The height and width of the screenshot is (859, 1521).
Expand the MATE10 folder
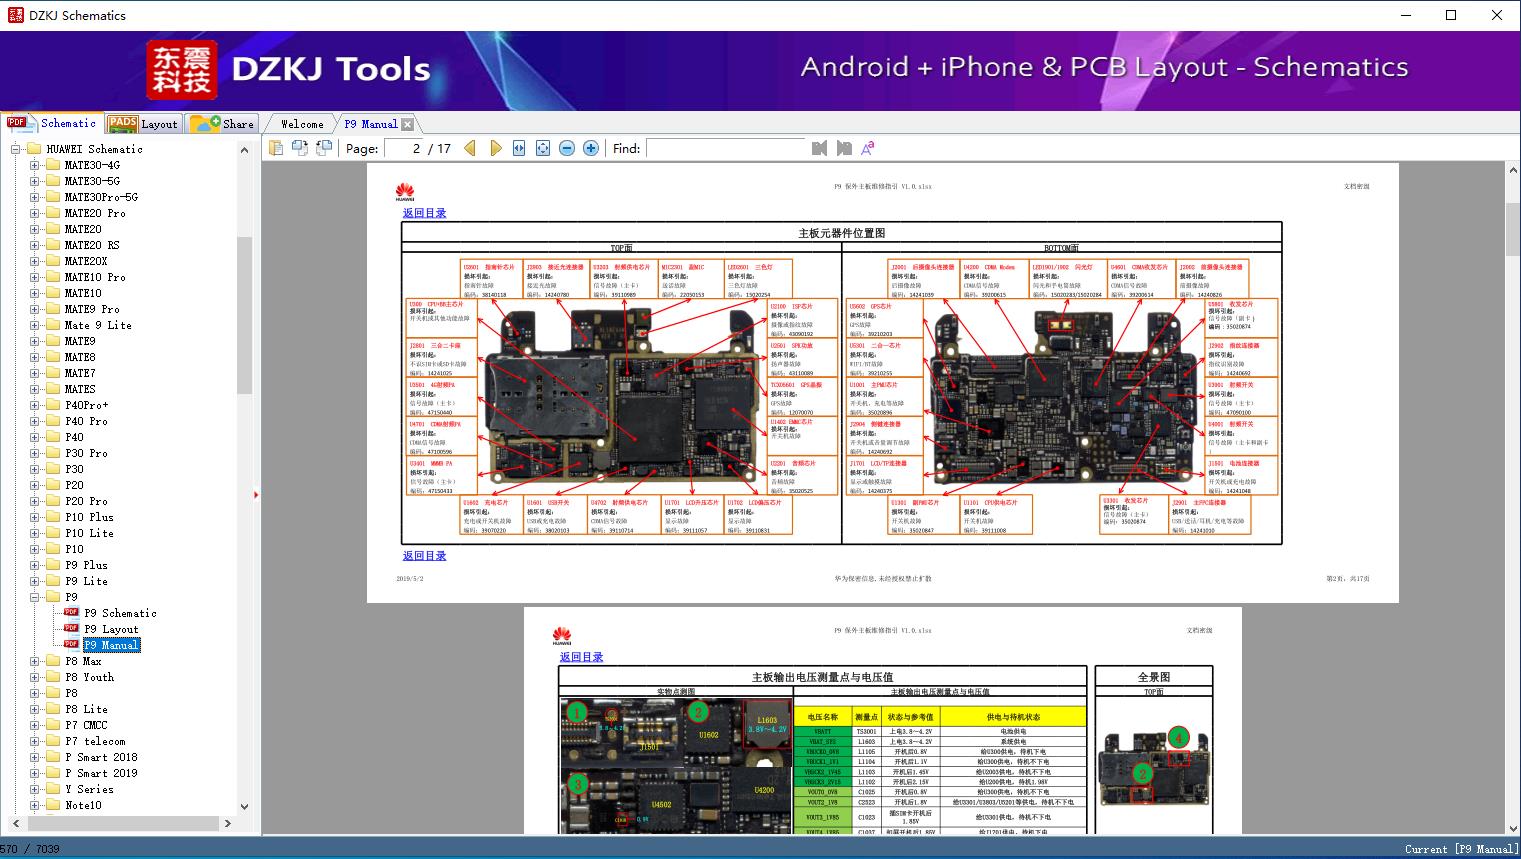[x=35, y=293]
